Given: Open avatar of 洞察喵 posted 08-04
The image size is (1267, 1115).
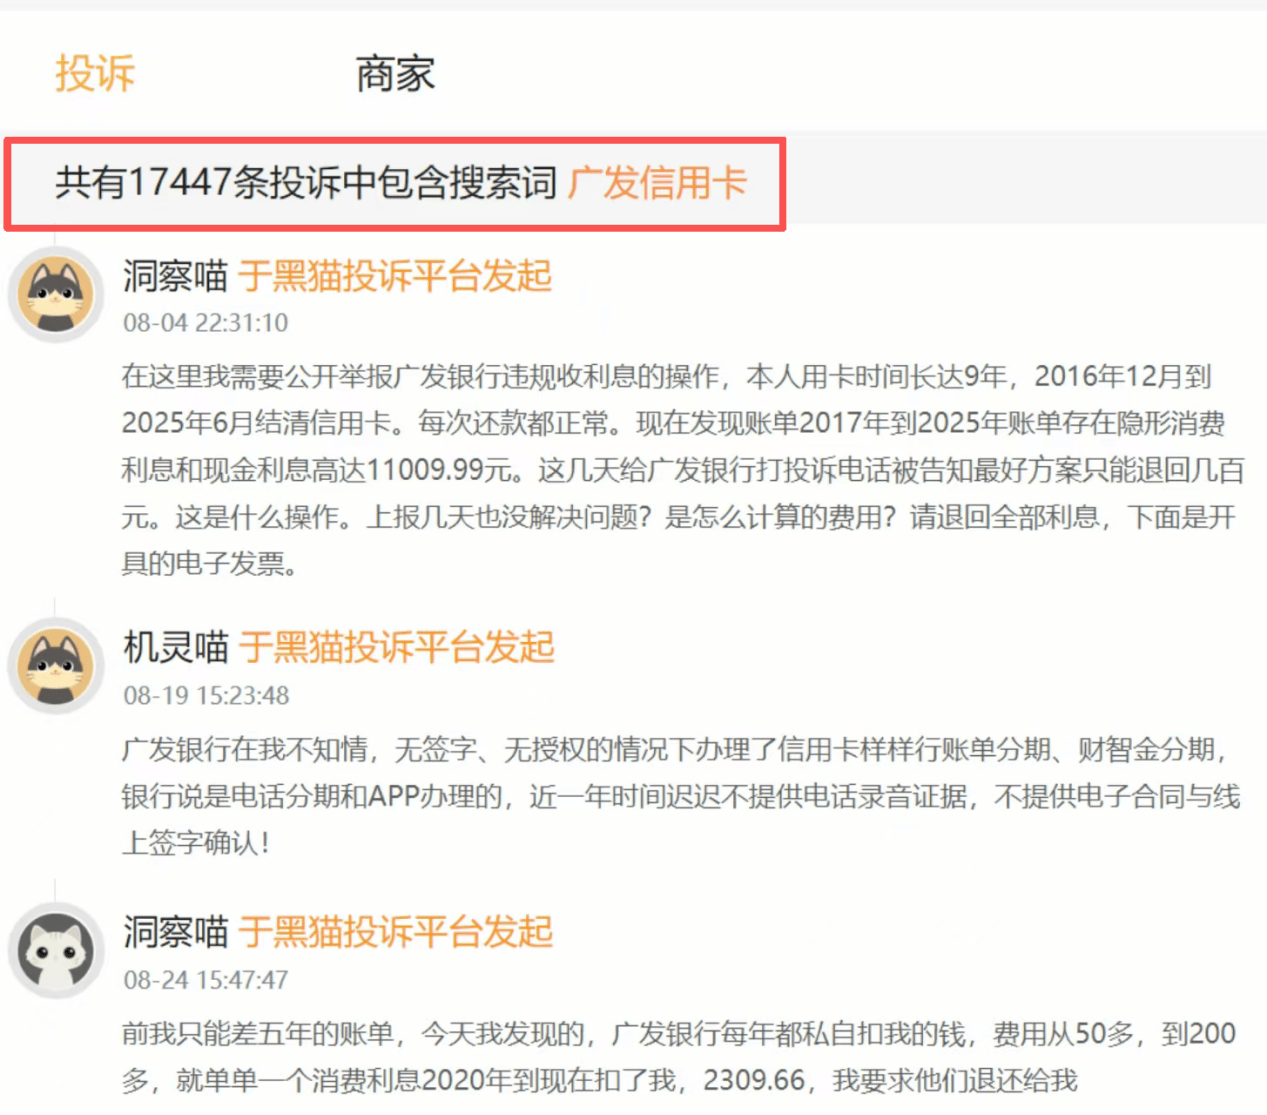Looking at the screenshot, I should tap(56, 294).
